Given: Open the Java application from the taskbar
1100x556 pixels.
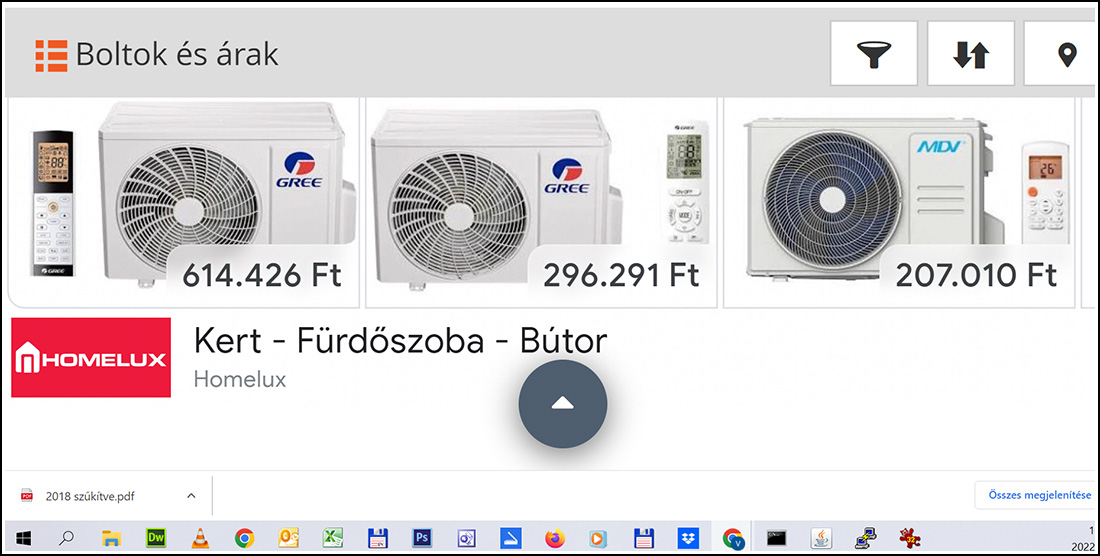Looking at the screenshot, I should (x=821, y=538).
